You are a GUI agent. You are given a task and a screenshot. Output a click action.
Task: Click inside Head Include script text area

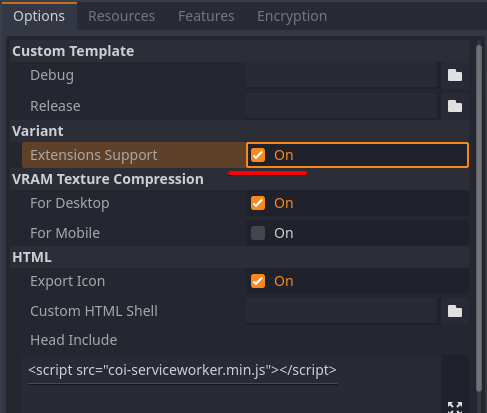click(231, 384)
